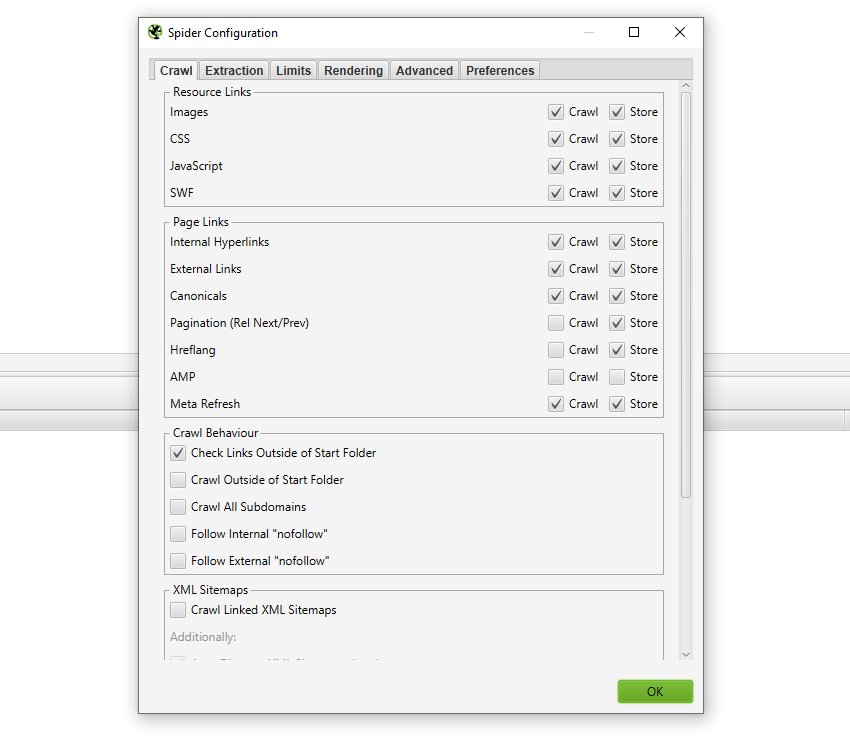850x740 pixels.
Task: Enable Crawl for AMP links
Action: (555, 377)
